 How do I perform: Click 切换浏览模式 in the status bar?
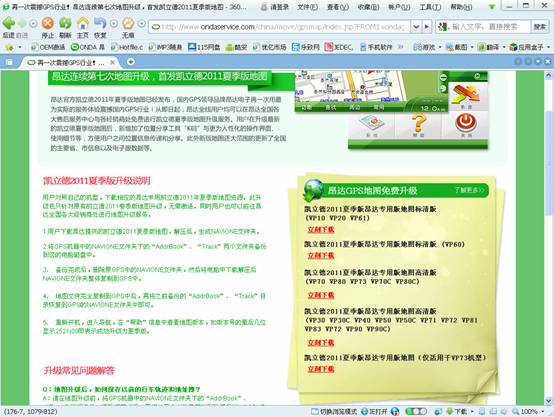(x=334, y=411)
